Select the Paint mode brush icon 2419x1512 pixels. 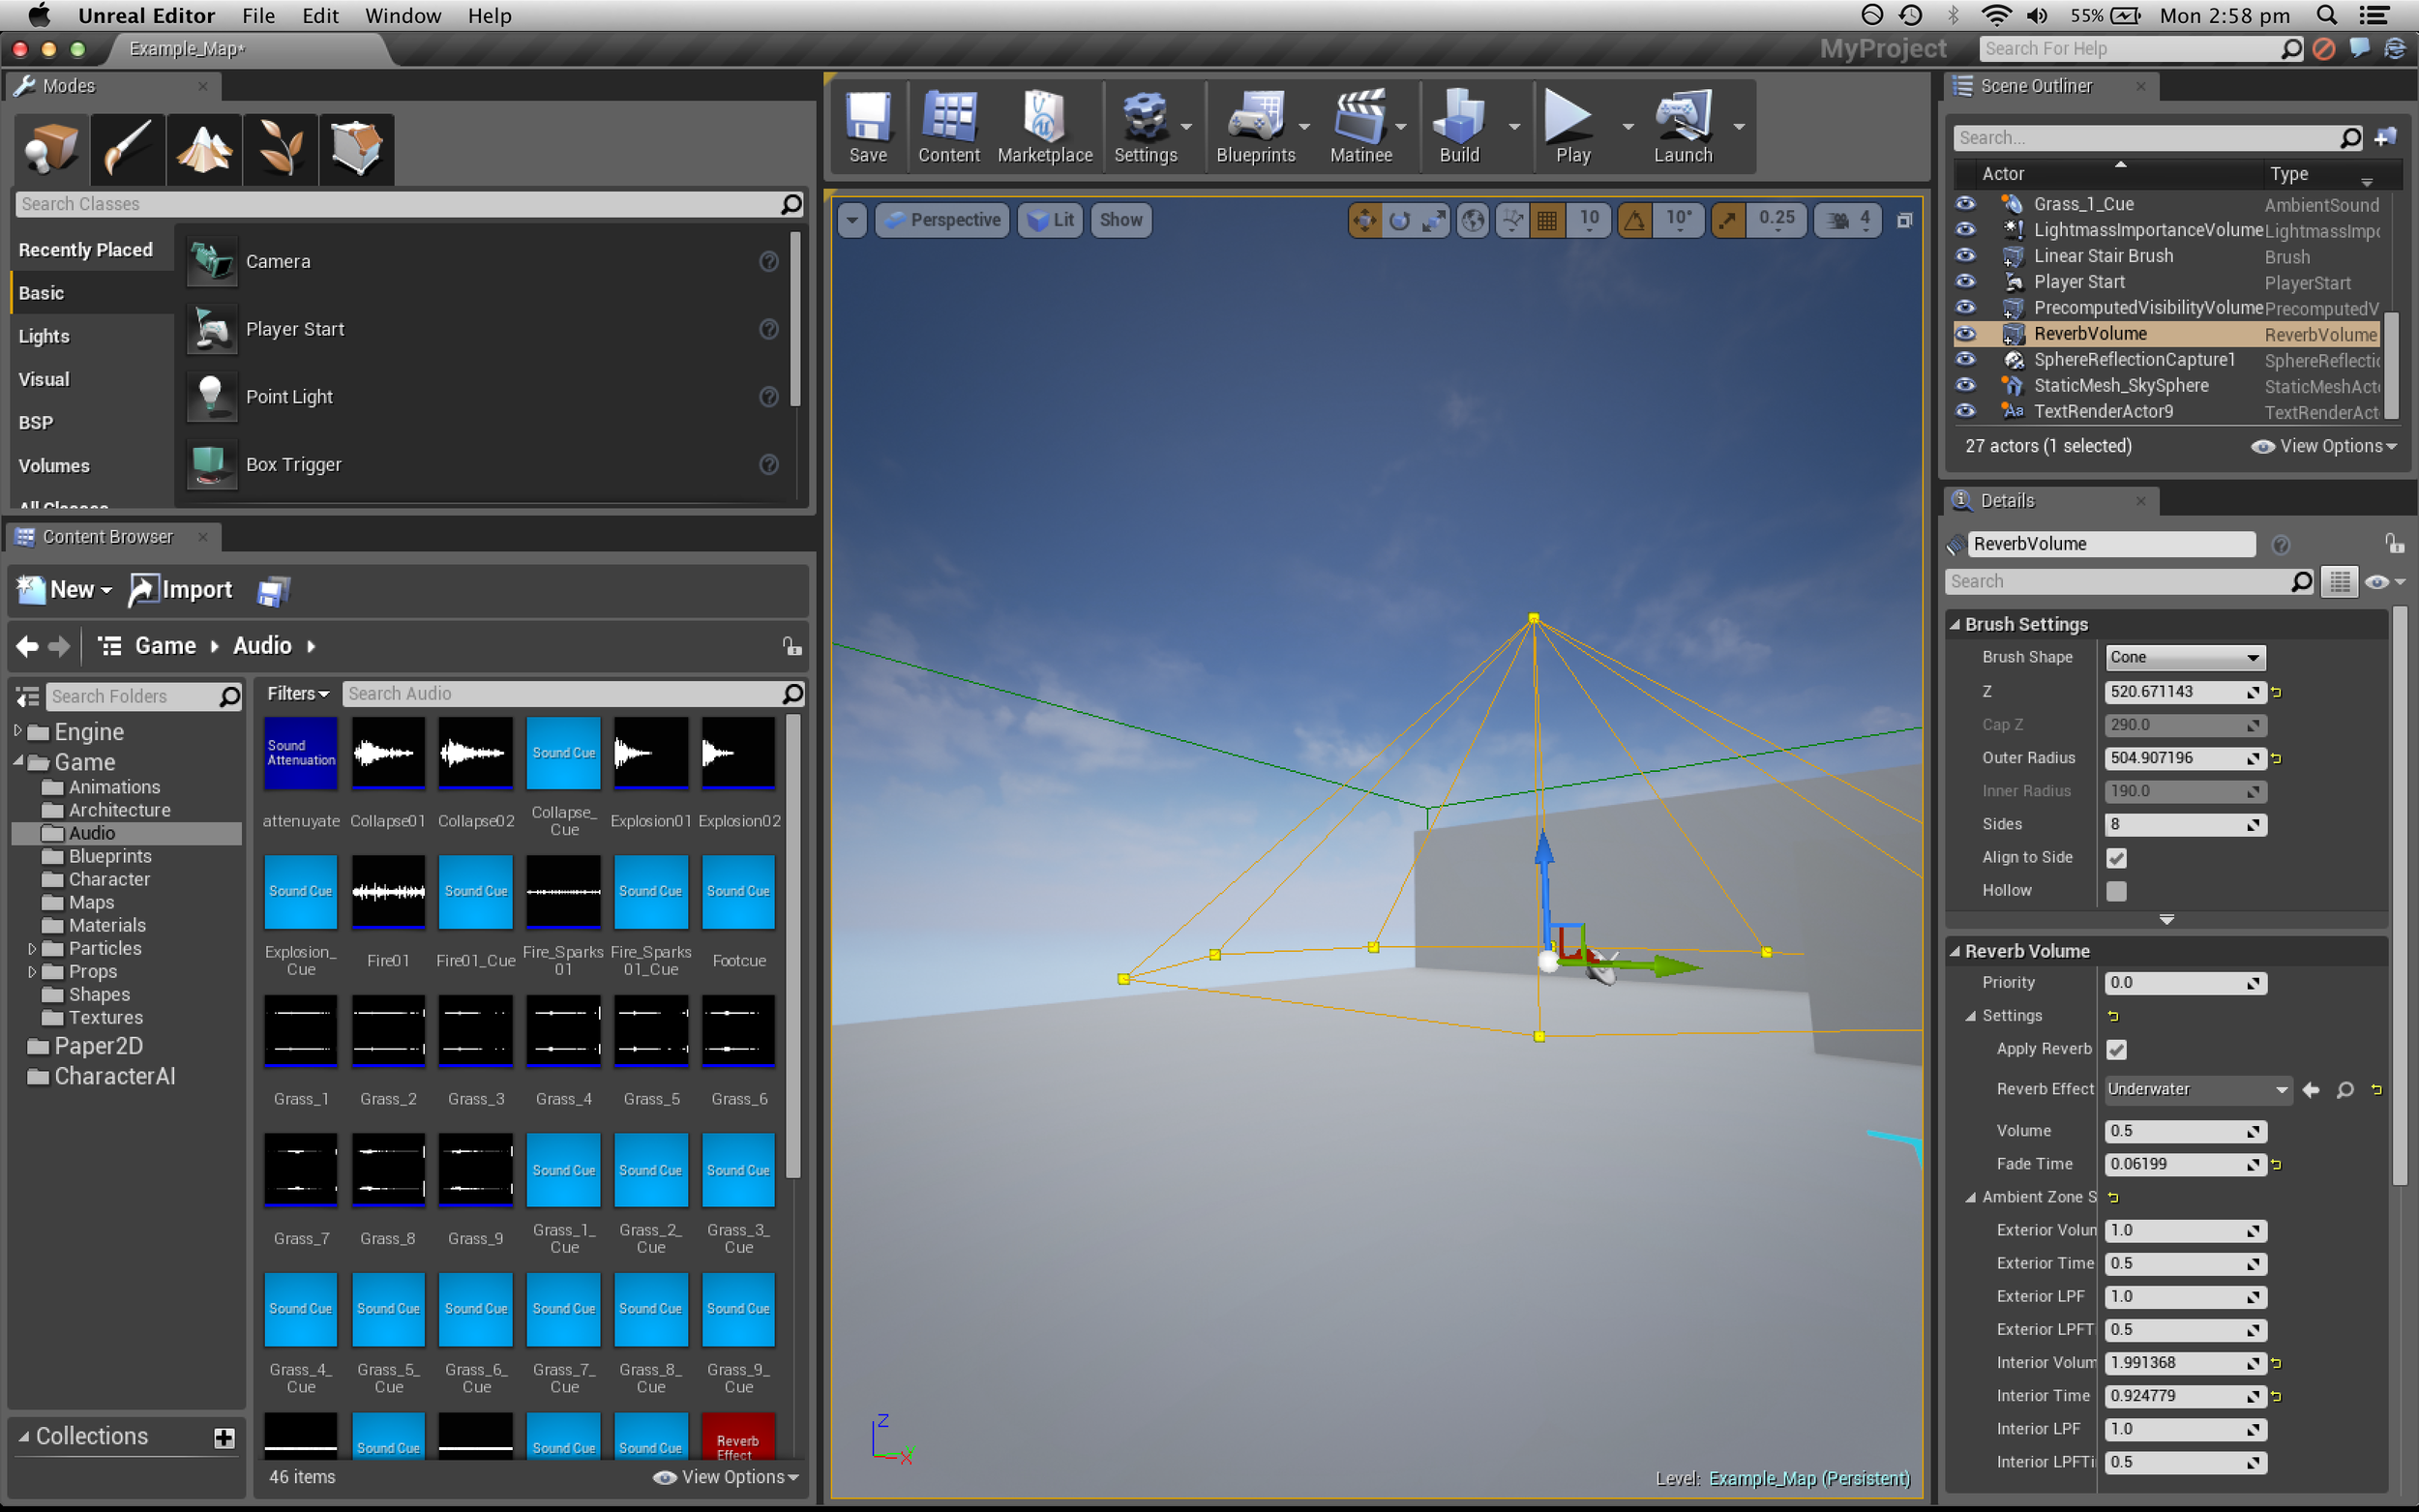(127, 149)
